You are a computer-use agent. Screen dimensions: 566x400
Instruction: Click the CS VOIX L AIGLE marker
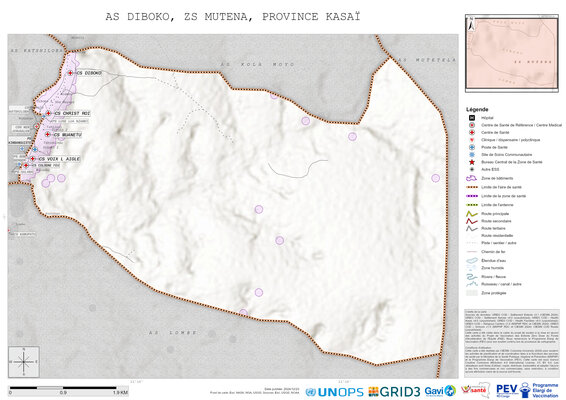pyautogui.click(x=32, y=158)
